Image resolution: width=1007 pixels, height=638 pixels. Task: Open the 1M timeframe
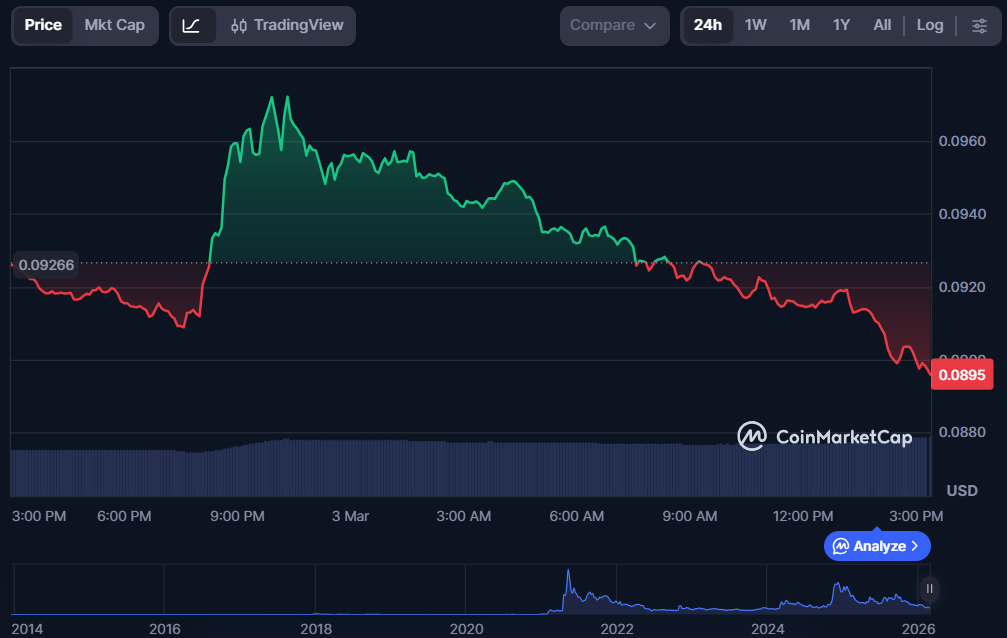(799, 25)
